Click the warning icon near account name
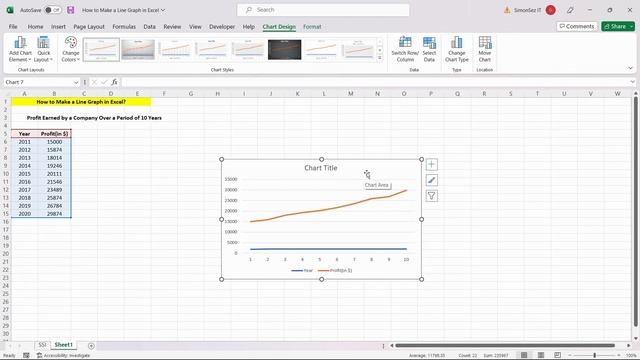Image resolution: width=640 pixels, height=360 pixels. tap(507, 10)
